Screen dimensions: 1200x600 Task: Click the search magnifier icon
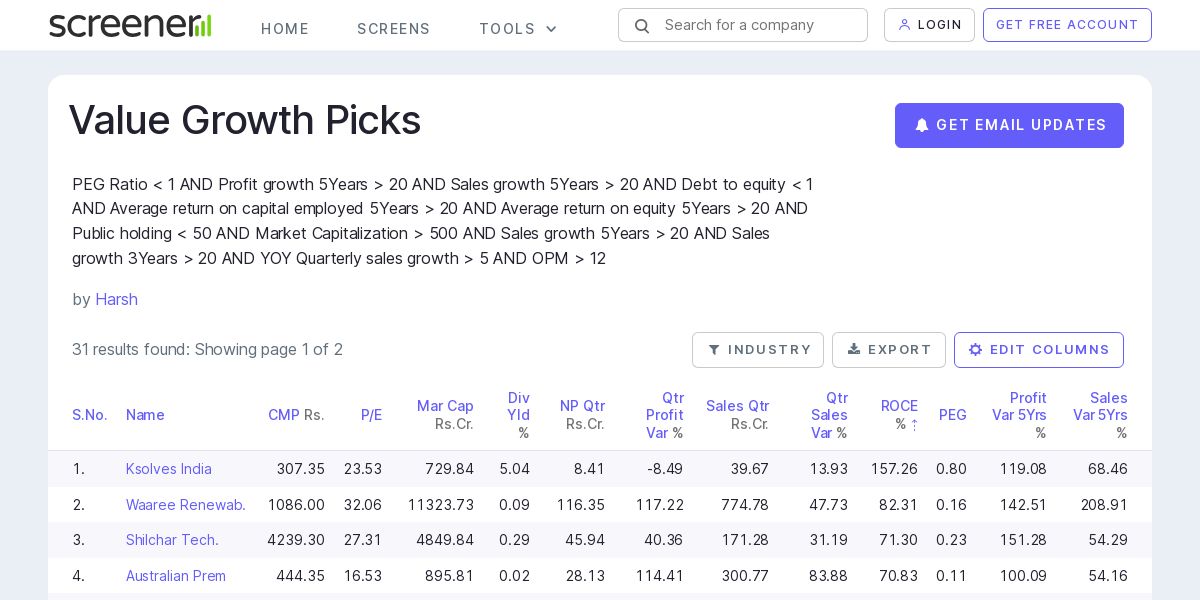tap(642, 26)
